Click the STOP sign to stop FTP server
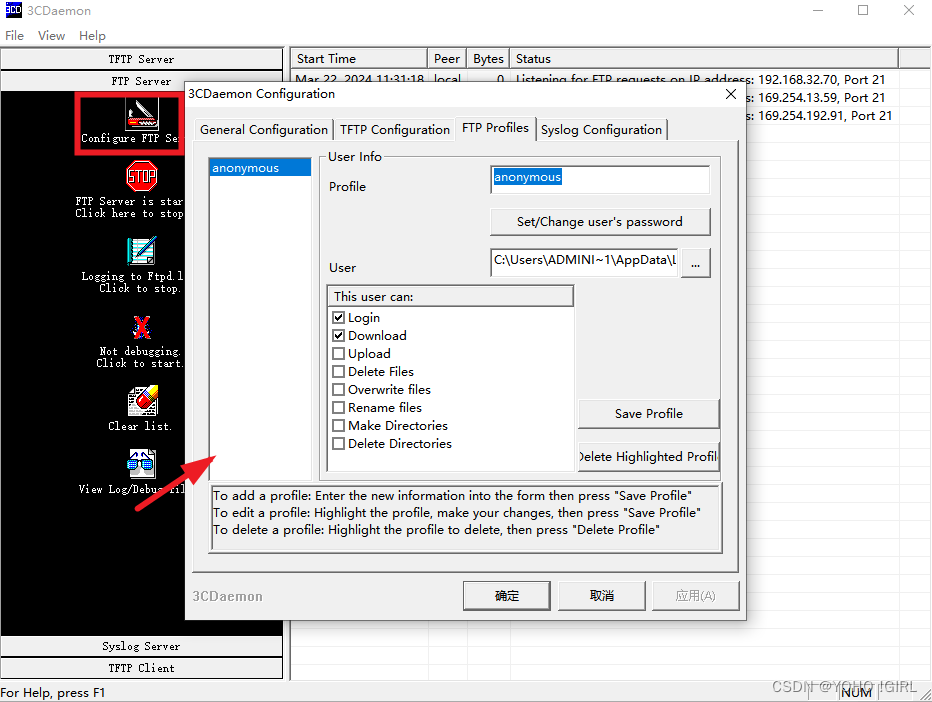Image resolution: width=932 pixels, height=702 pixels. [x=141, y=176]
